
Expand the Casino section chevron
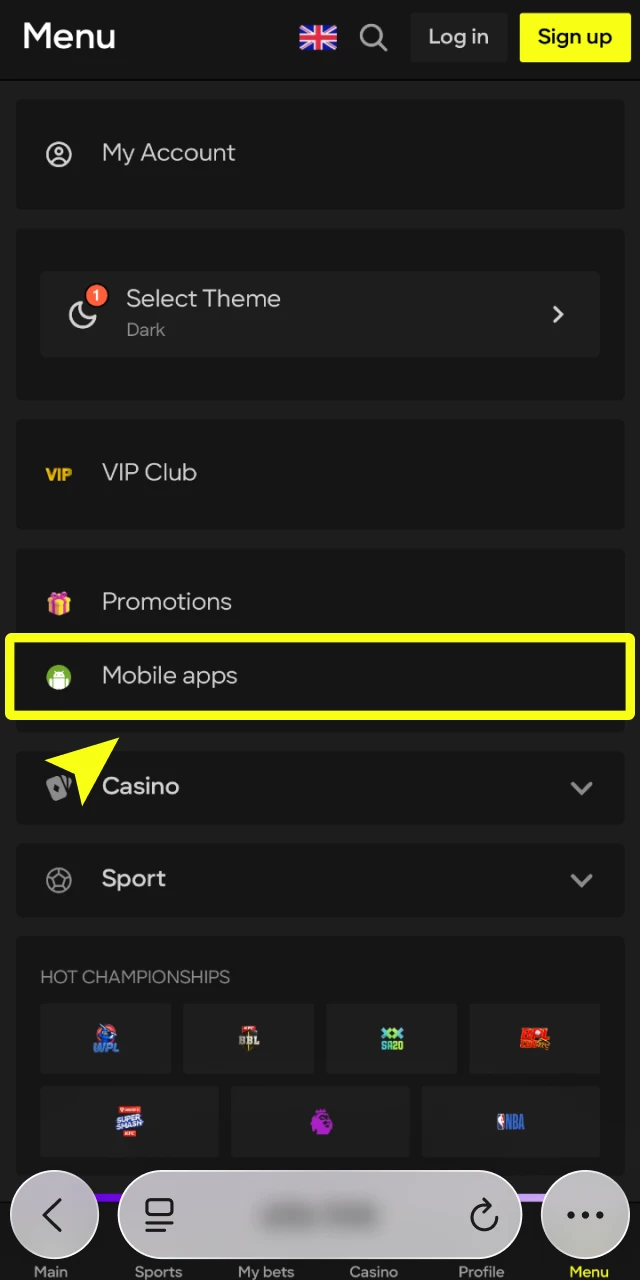581,788
